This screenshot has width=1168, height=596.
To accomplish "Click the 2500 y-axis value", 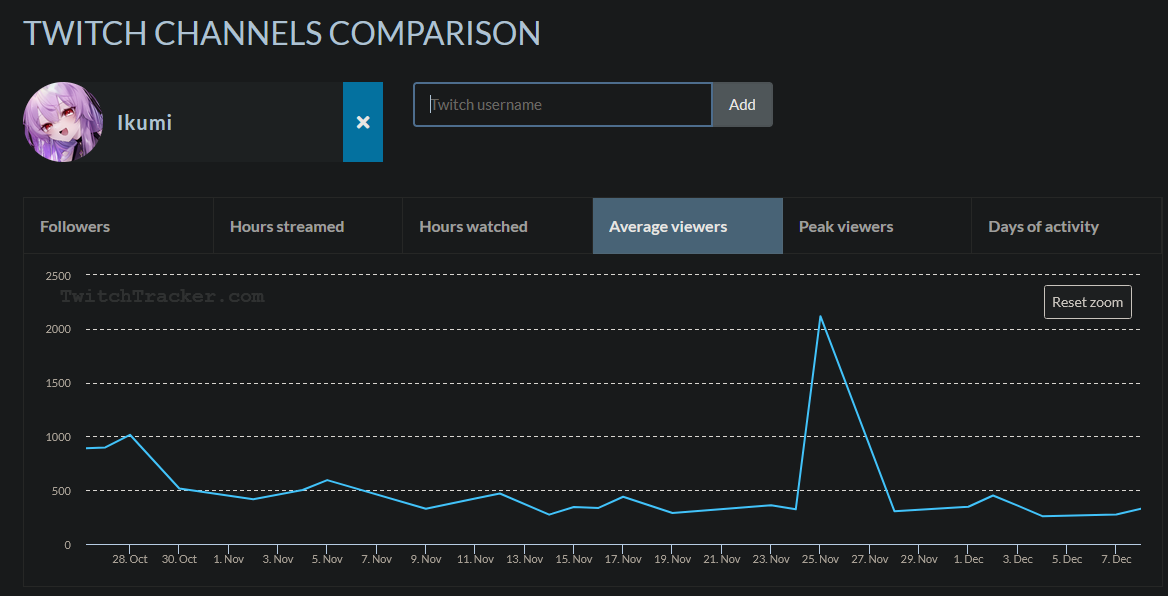I will click(x=58, y=276).
